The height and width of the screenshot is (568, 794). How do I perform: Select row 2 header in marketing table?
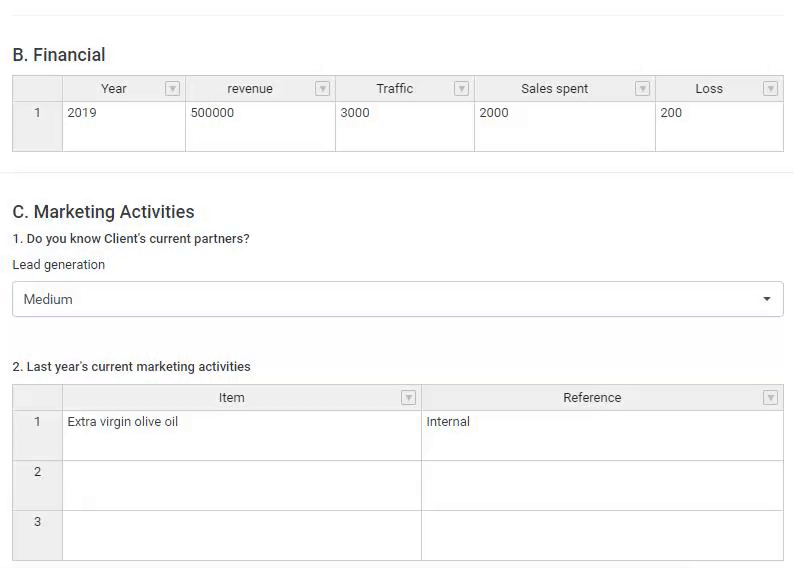pos(37,485)
